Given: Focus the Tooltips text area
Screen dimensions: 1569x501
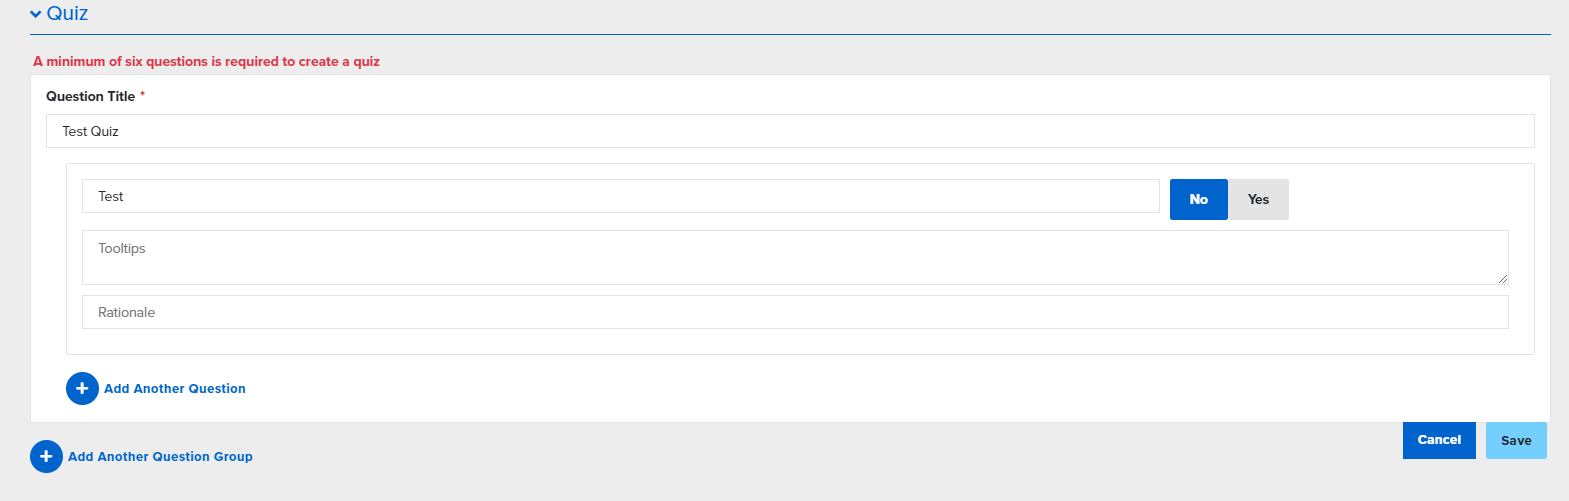Looking at the screenshot, I should [795, 257].
